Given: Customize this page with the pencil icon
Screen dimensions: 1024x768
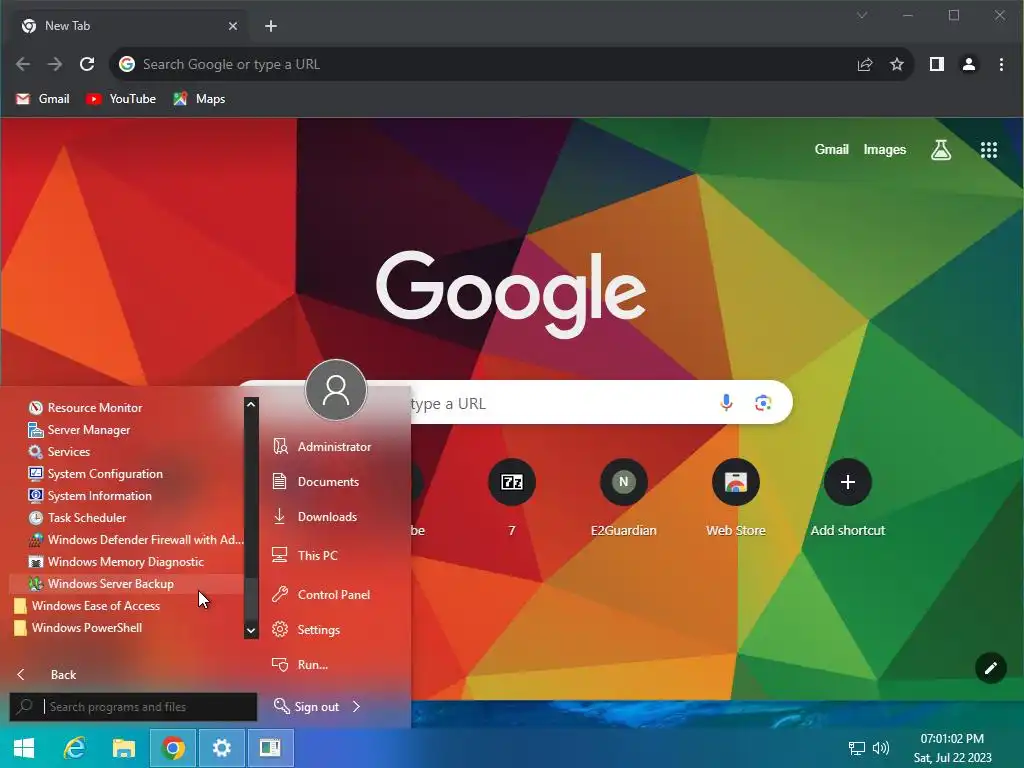Looking at the screenshot, I should tap(991, 668).
